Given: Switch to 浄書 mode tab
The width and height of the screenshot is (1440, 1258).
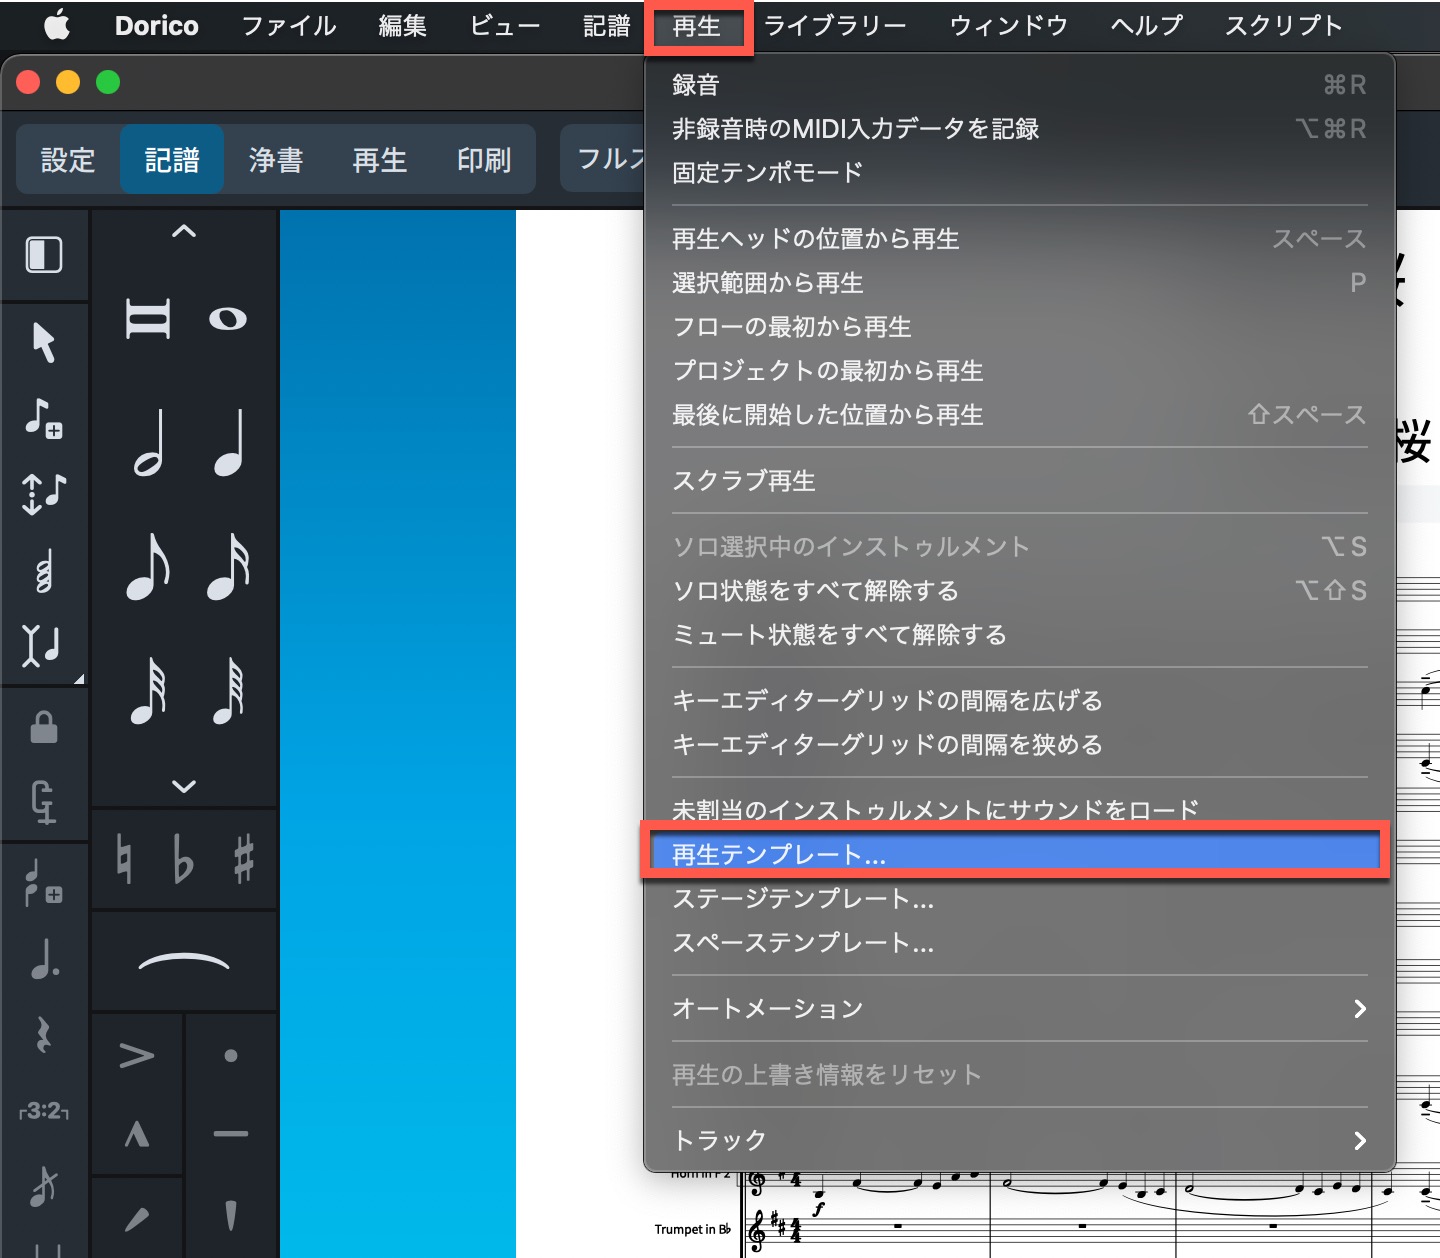Looking at the screenshot, I should pos(276,160).
